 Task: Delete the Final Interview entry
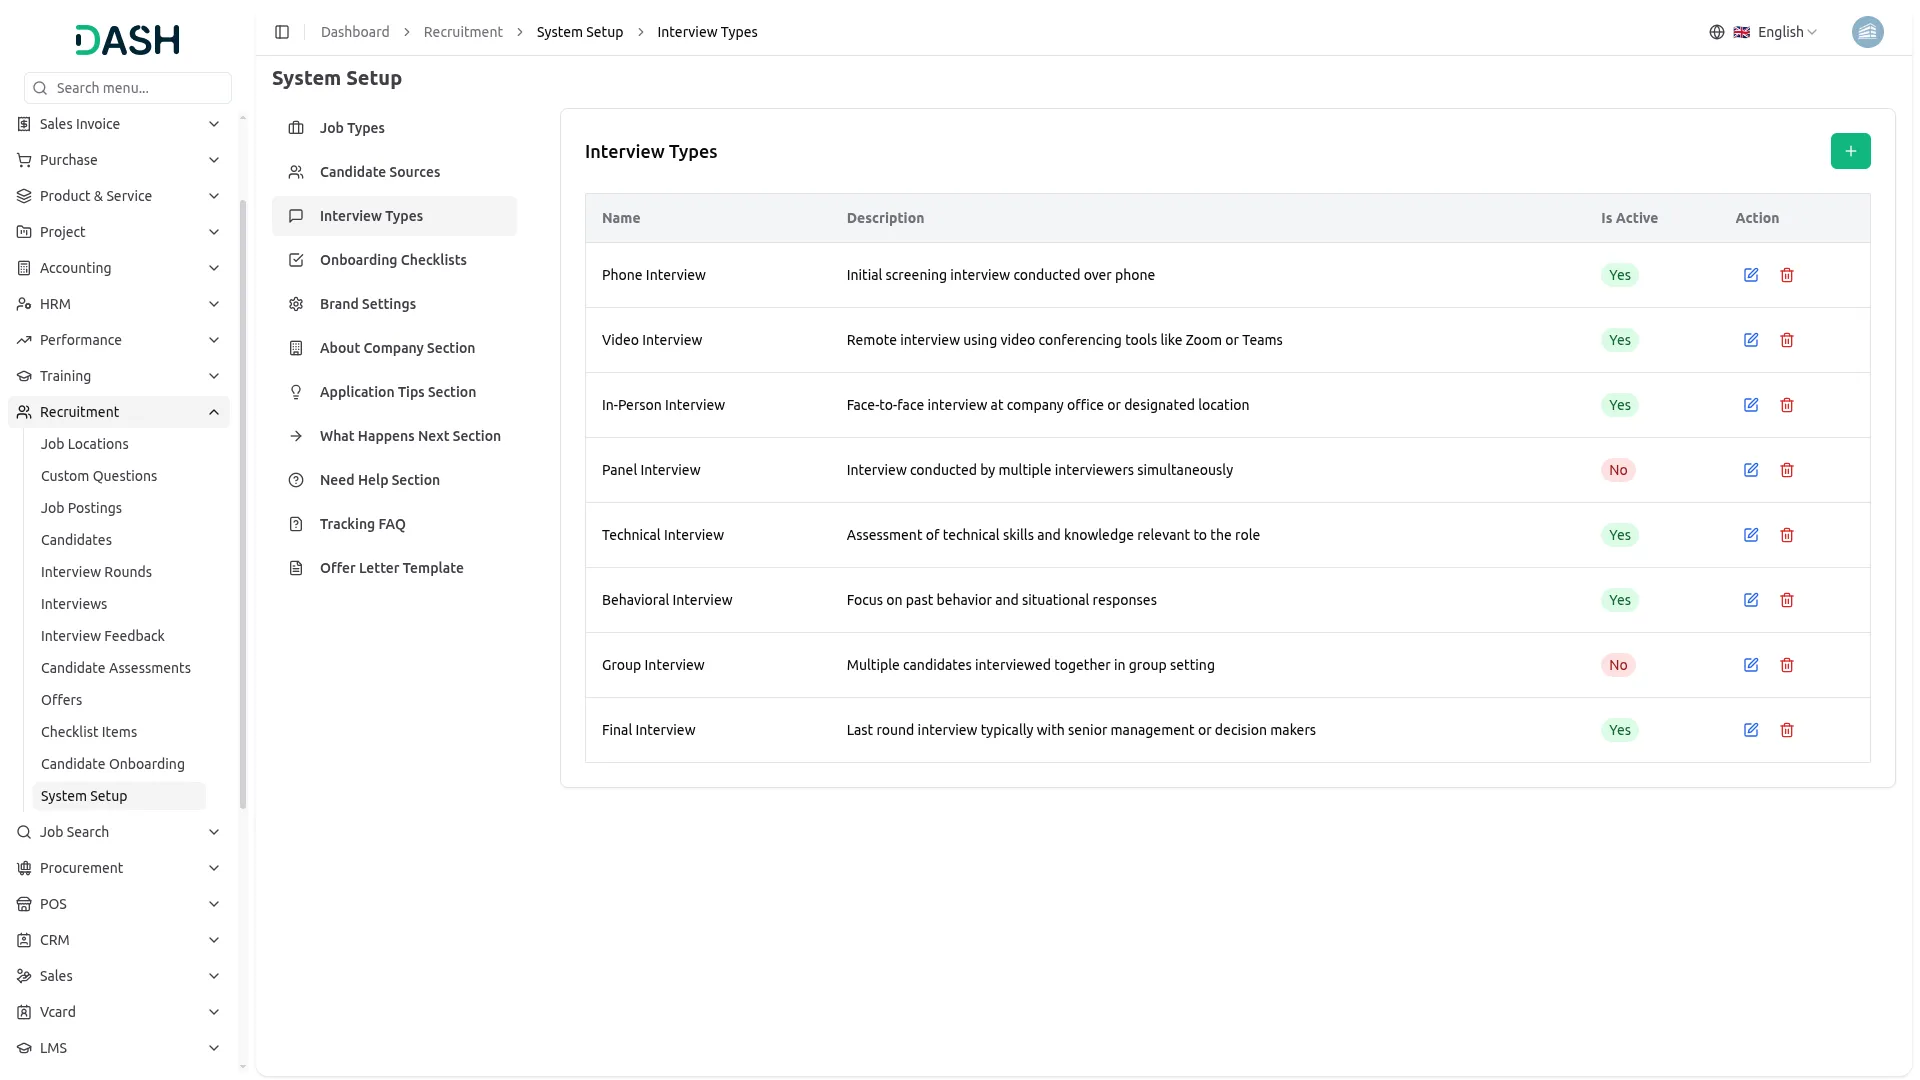pos(1787,730)
